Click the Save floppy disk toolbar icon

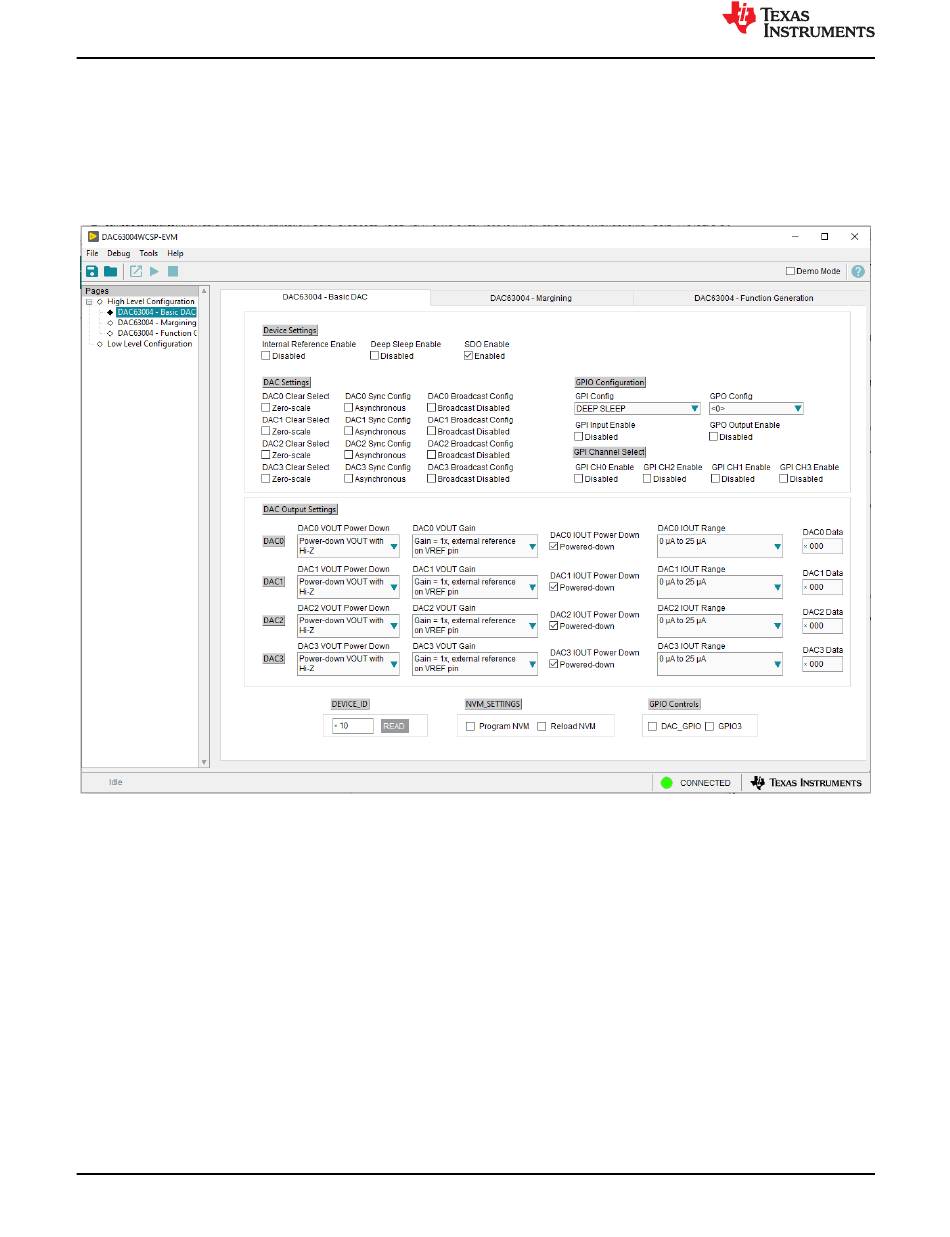(x=92, y=271)
